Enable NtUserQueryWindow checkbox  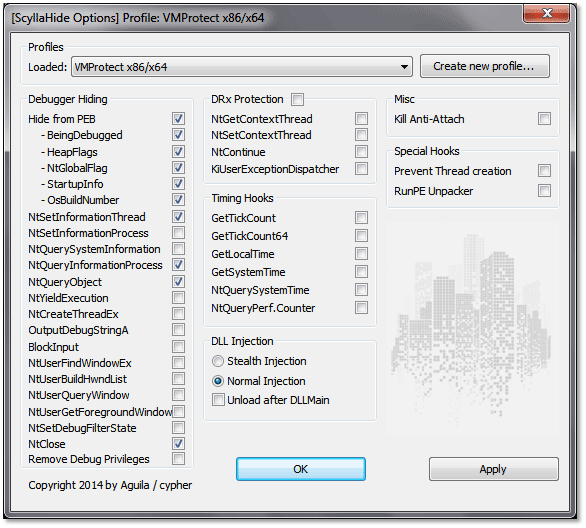[178, 395]
